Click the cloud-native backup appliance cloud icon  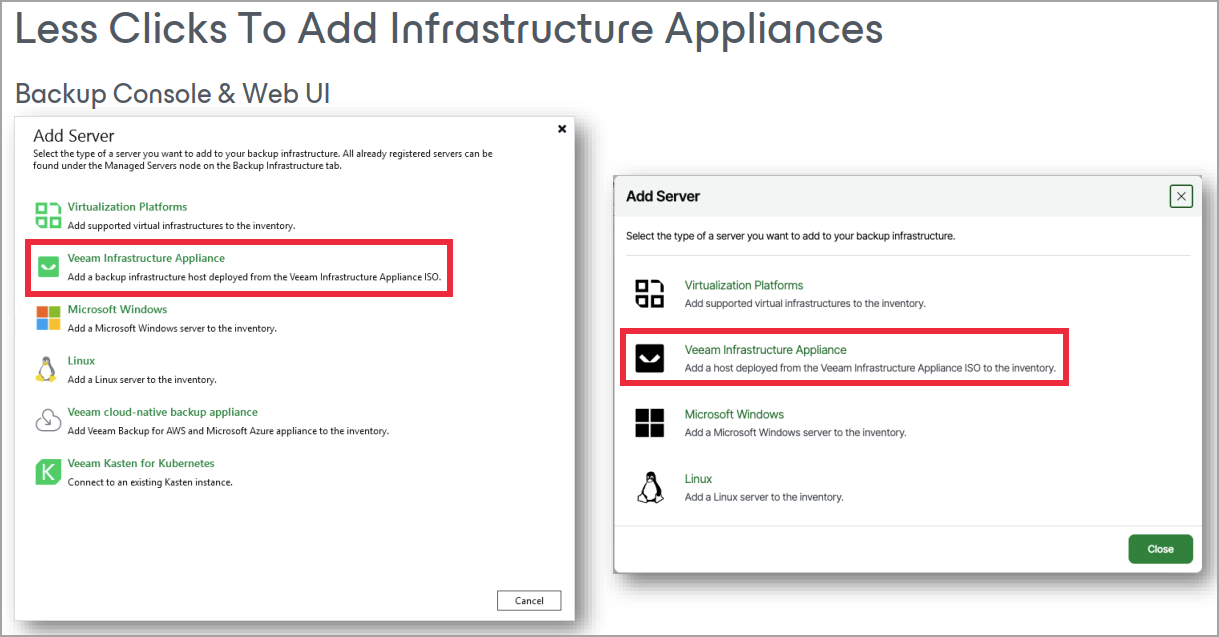(48, 421)
